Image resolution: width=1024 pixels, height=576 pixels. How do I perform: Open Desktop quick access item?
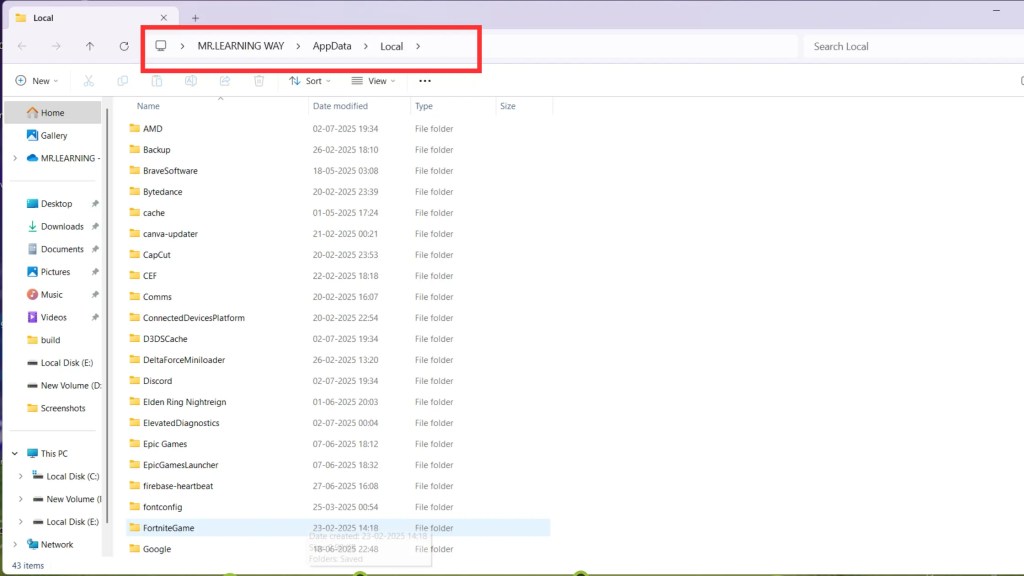(x=56, y=204)
